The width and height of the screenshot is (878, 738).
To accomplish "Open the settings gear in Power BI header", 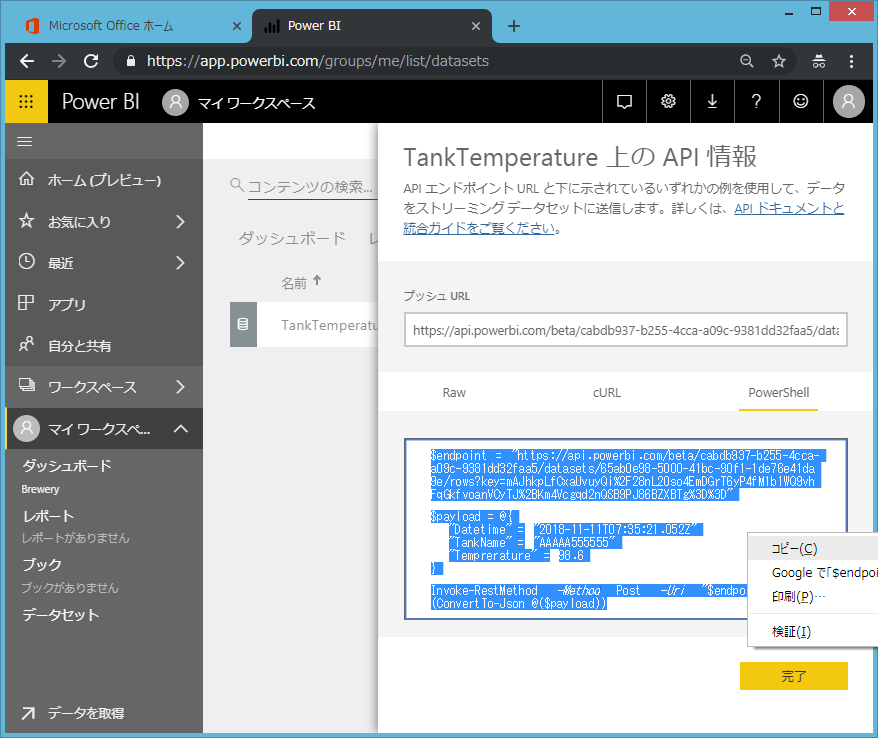I will click(x=668, y=101).
